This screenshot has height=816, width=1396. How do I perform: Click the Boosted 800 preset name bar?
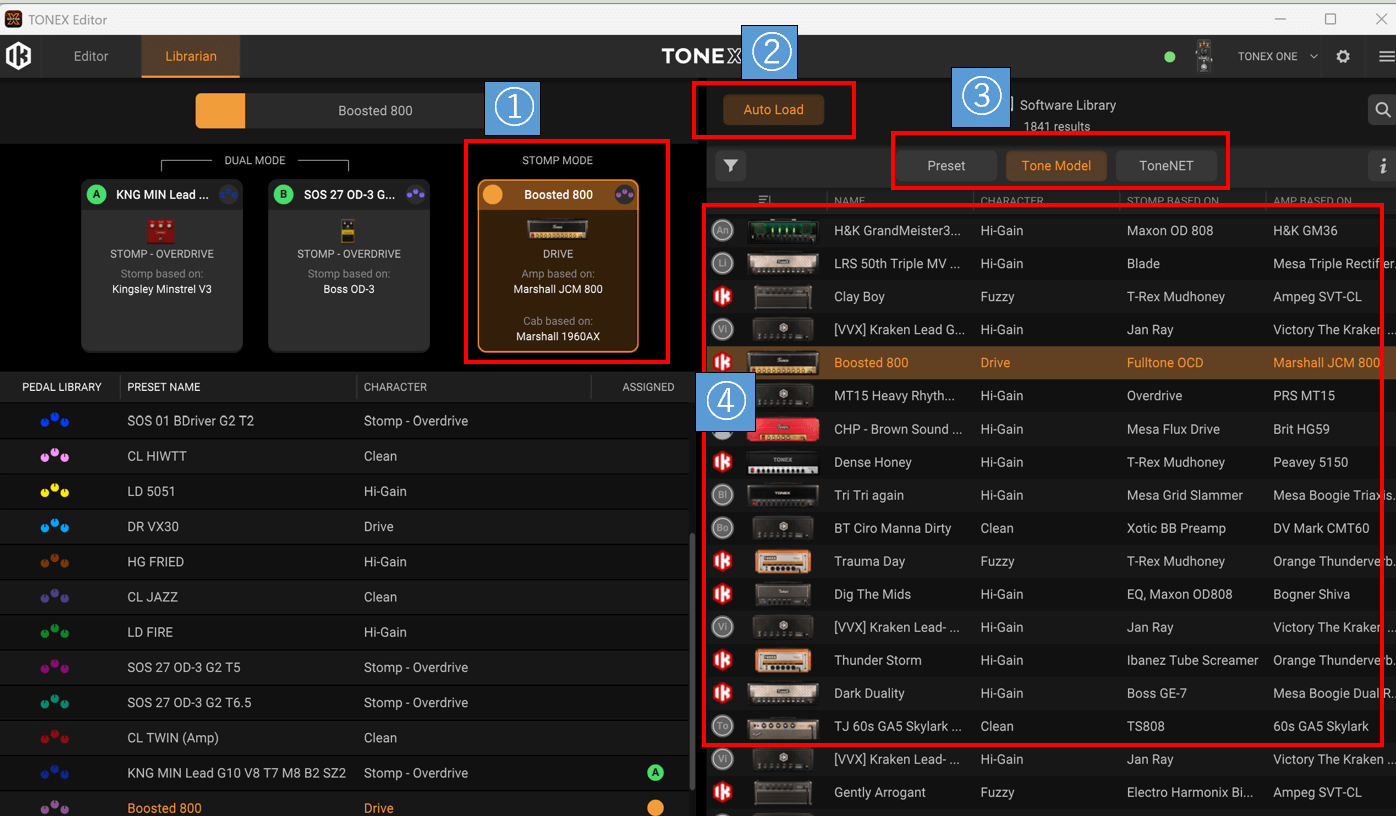[x=375, y=111]
